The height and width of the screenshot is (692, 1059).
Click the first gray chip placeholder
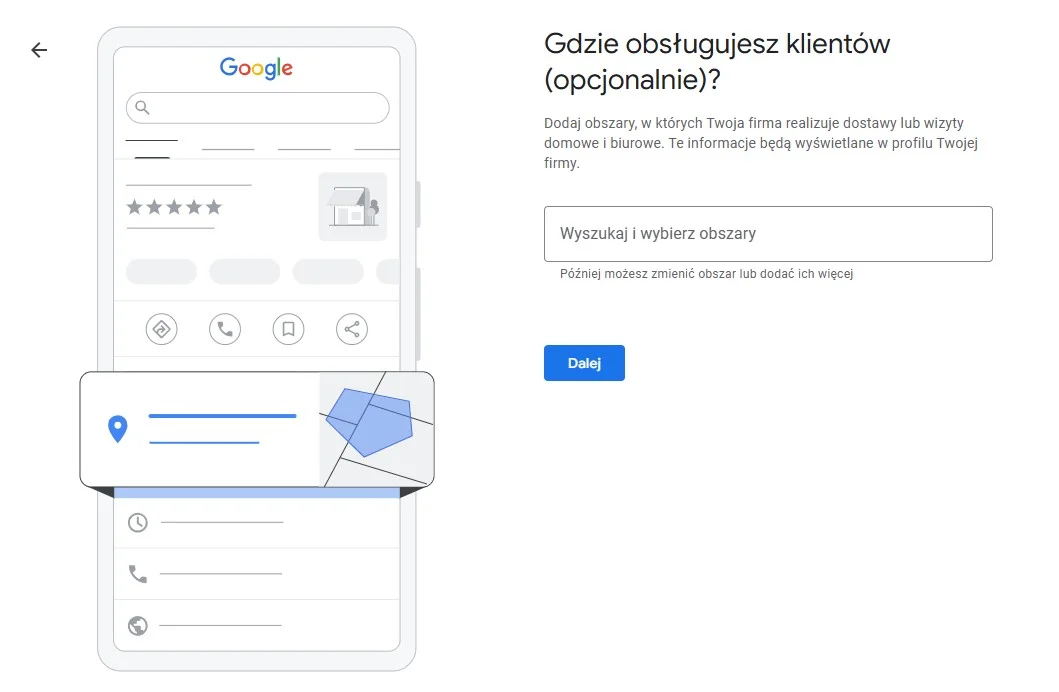click(x=161, y=271)
